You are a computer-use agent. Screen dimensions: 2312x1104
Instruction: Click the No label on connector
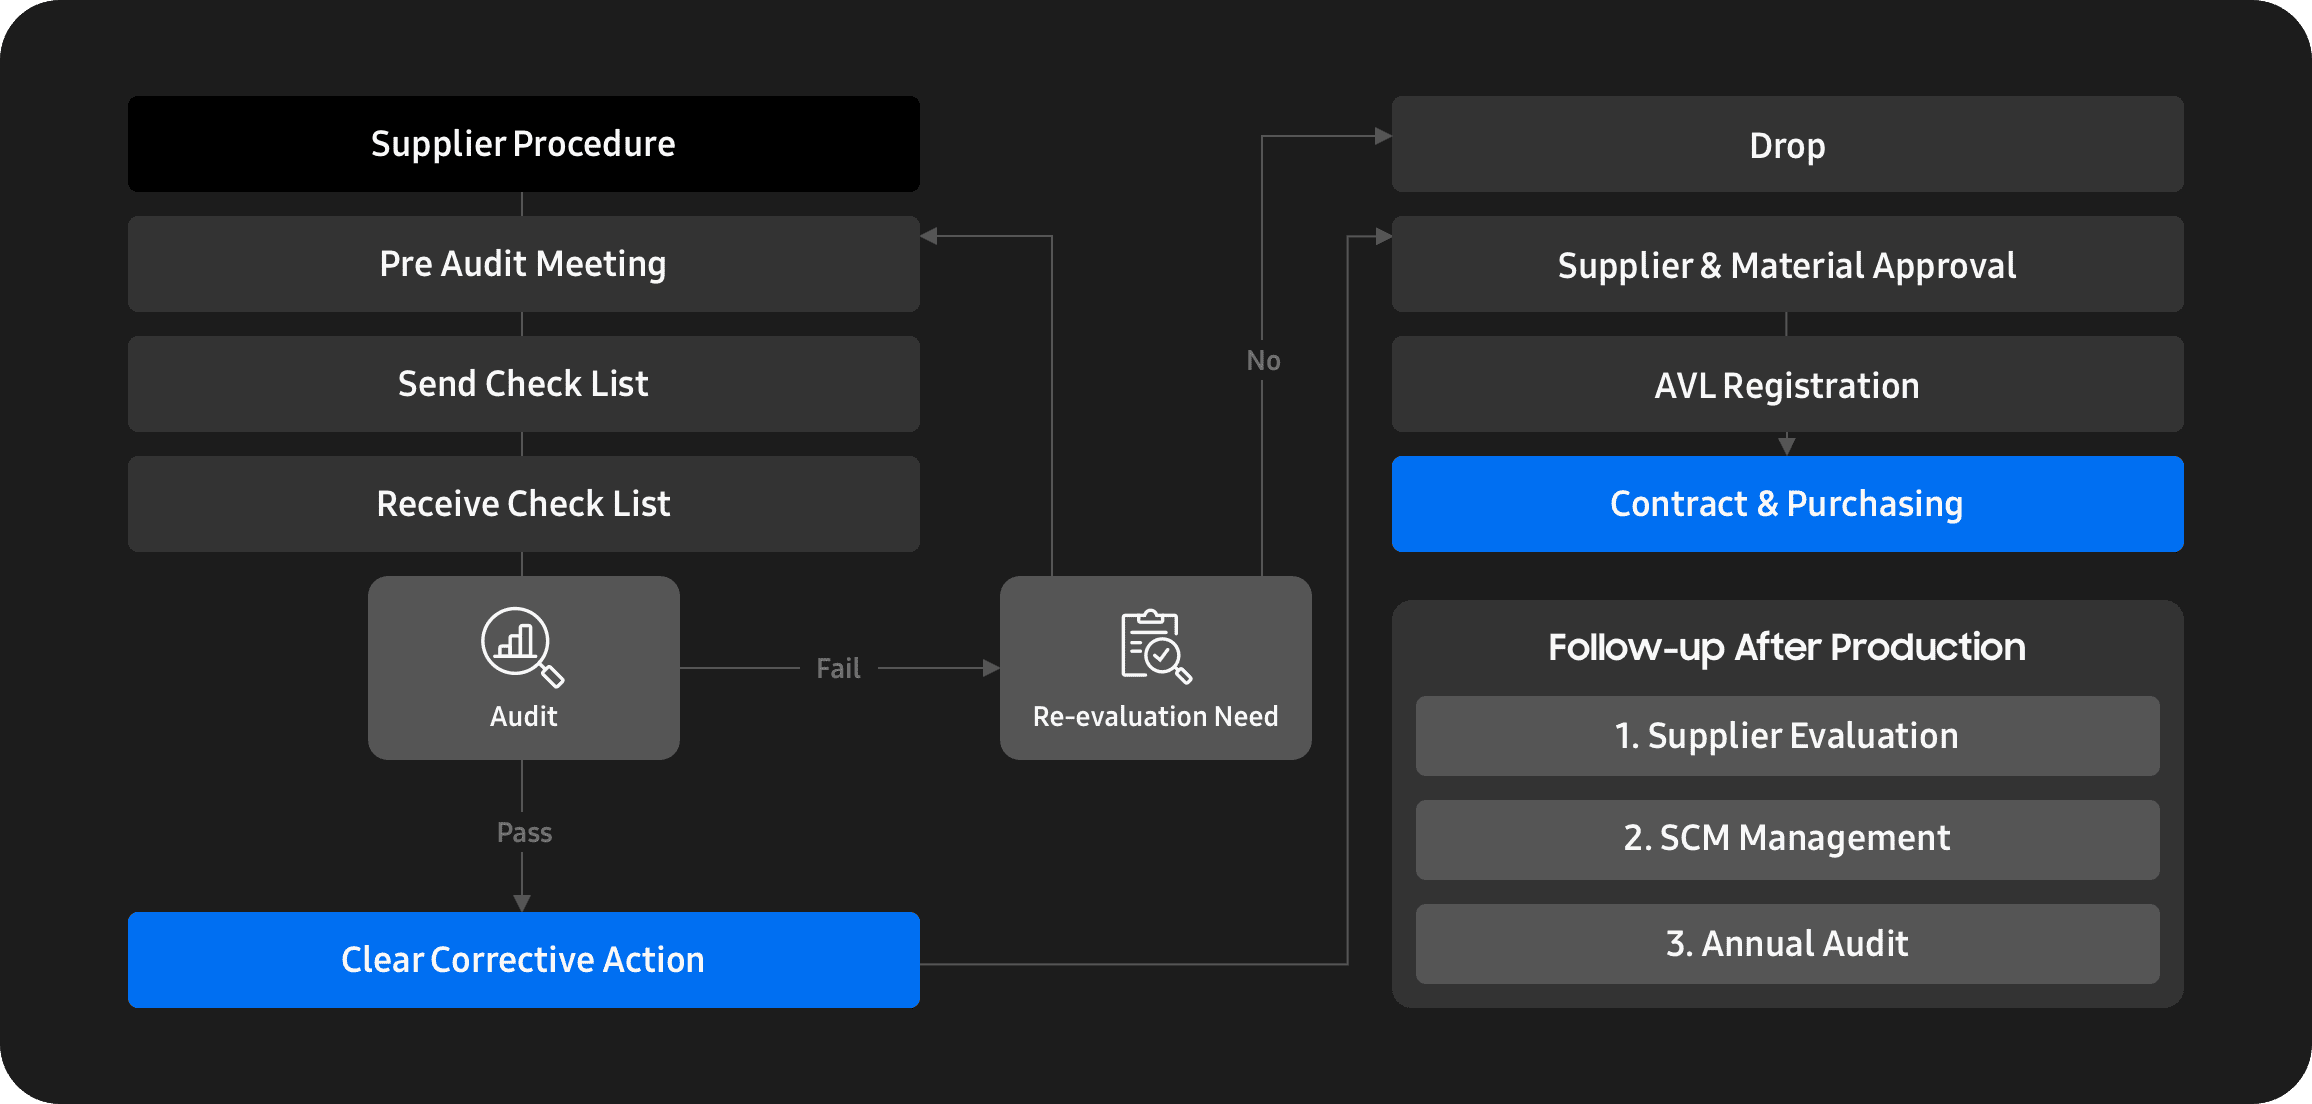(1263, 360)
